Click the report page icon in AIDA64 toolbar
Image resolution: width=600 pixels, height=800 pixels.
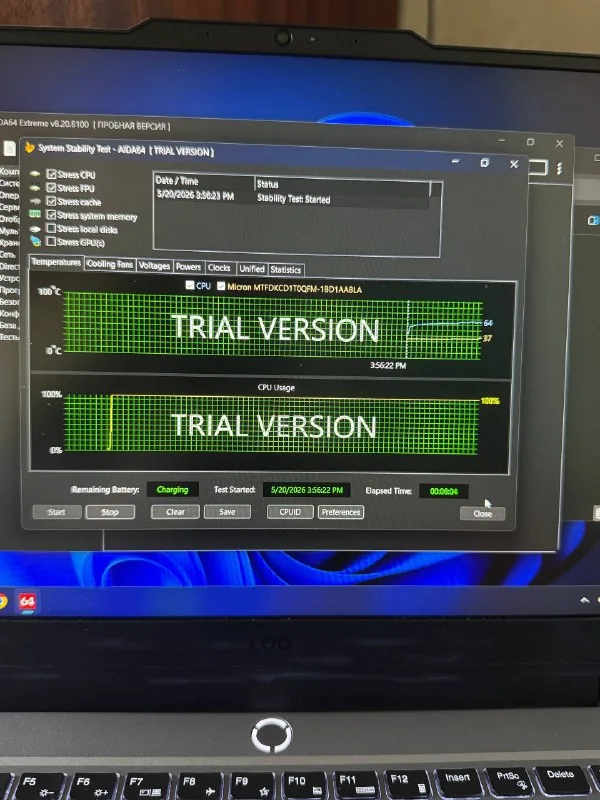coord(9,148)
